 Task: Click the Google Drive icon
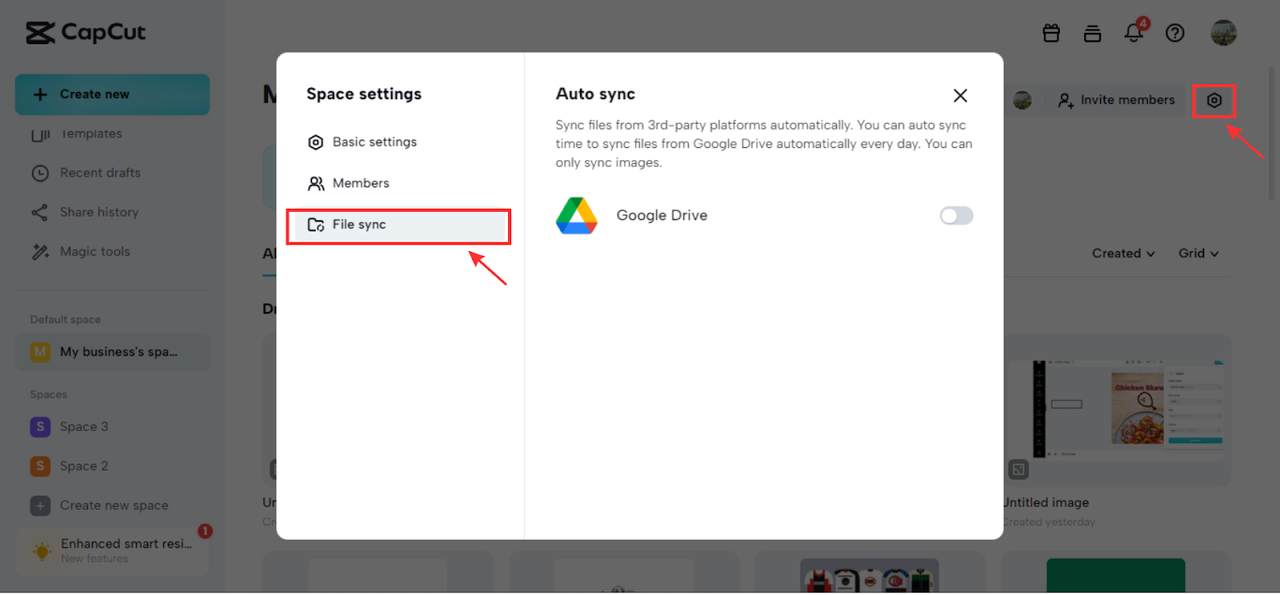click(576, 215)
